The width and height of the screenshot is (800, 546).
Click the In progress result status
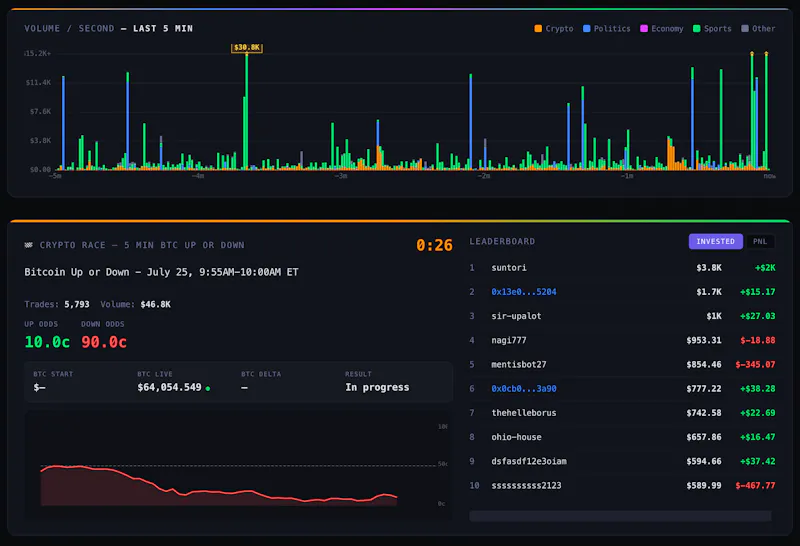click(x=377, y=388)
